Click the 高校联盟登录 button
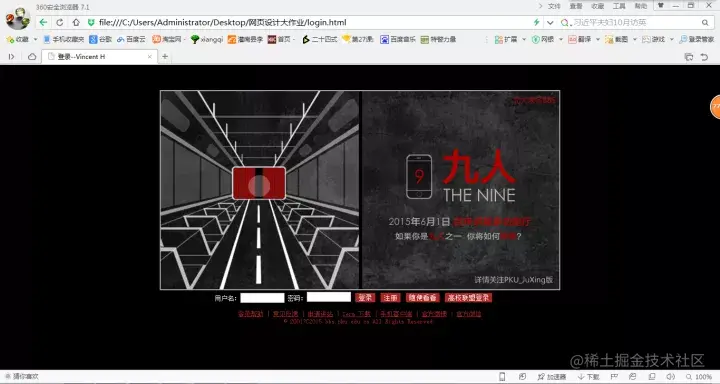The image size is (720, 384). 468,298
